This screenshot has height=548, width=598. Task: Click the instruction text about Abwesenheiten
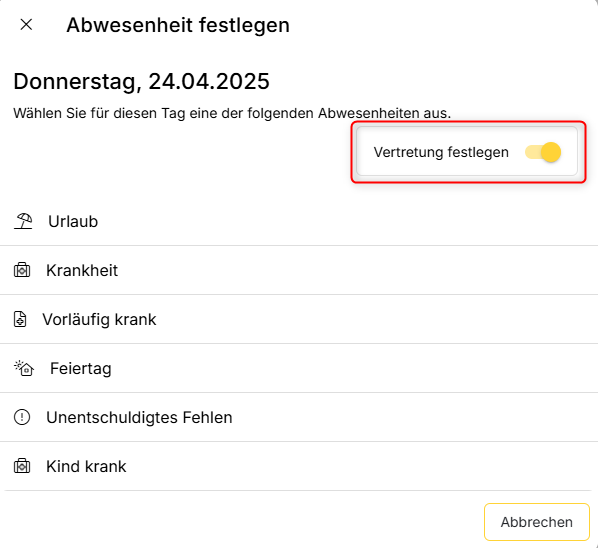[x=232, y=113]
